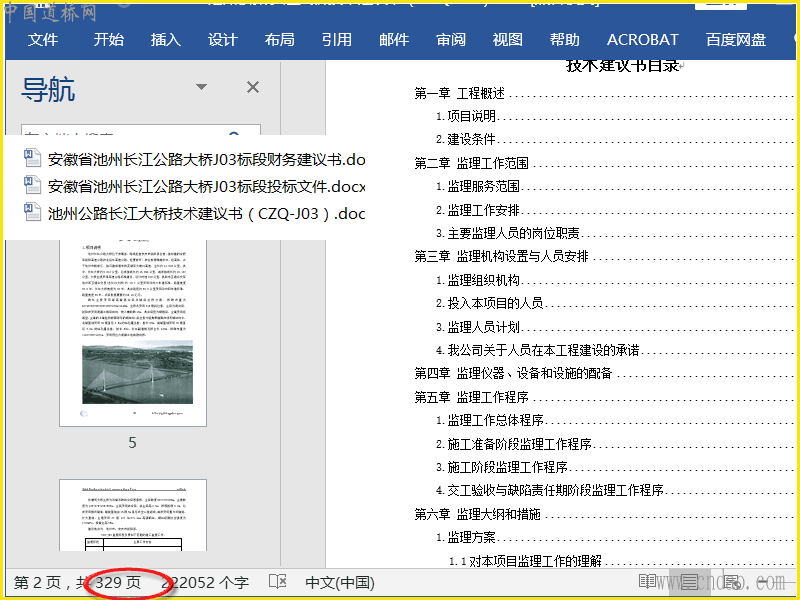This screenshot has height=600, width=800.
Task: Open the 百度网盘 ribbon tab
Action: click(736, 39)
